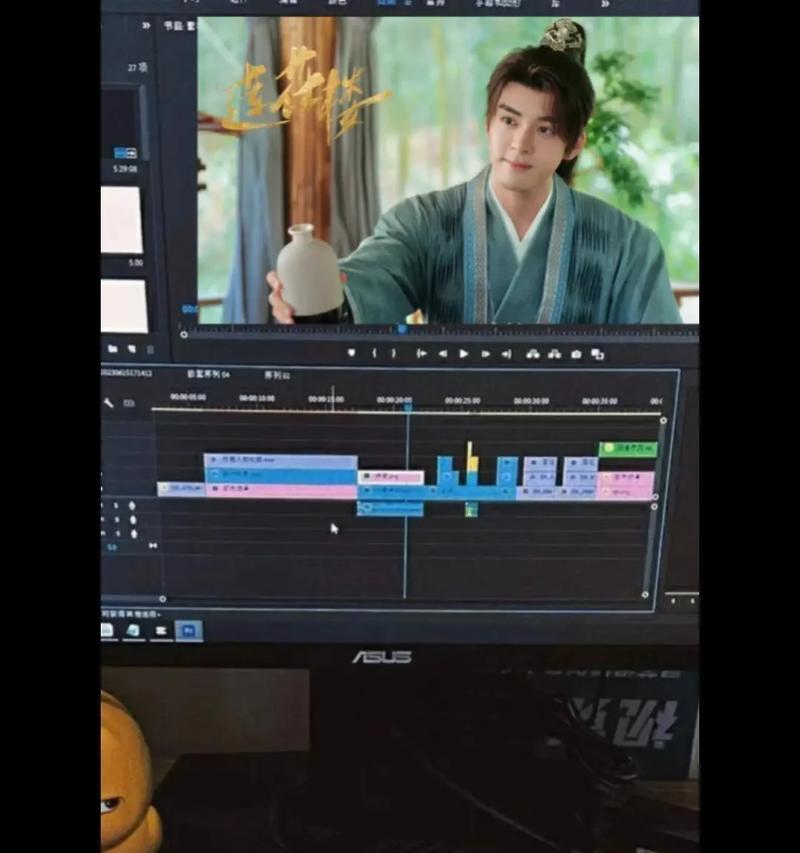The width and height of the screenshot is (800, 853).
Task: Click the 27 items count label
Action: (x=138, y=67)
